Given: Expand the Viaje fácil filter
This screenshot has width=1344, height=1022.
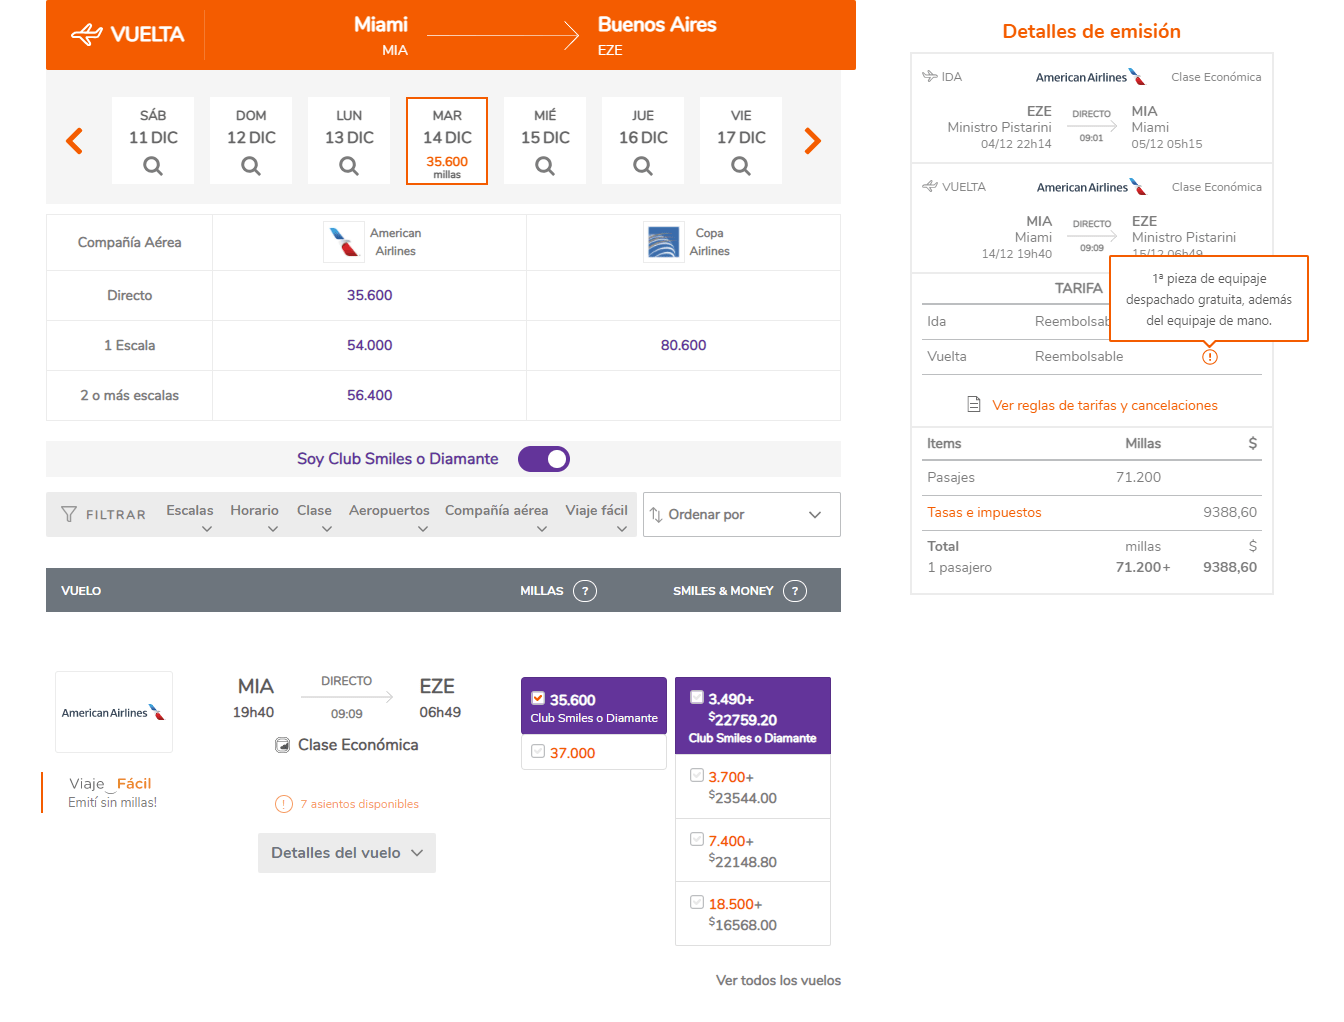Looking at the screenshot, I should pyautogui.click(x=597, y=517).
